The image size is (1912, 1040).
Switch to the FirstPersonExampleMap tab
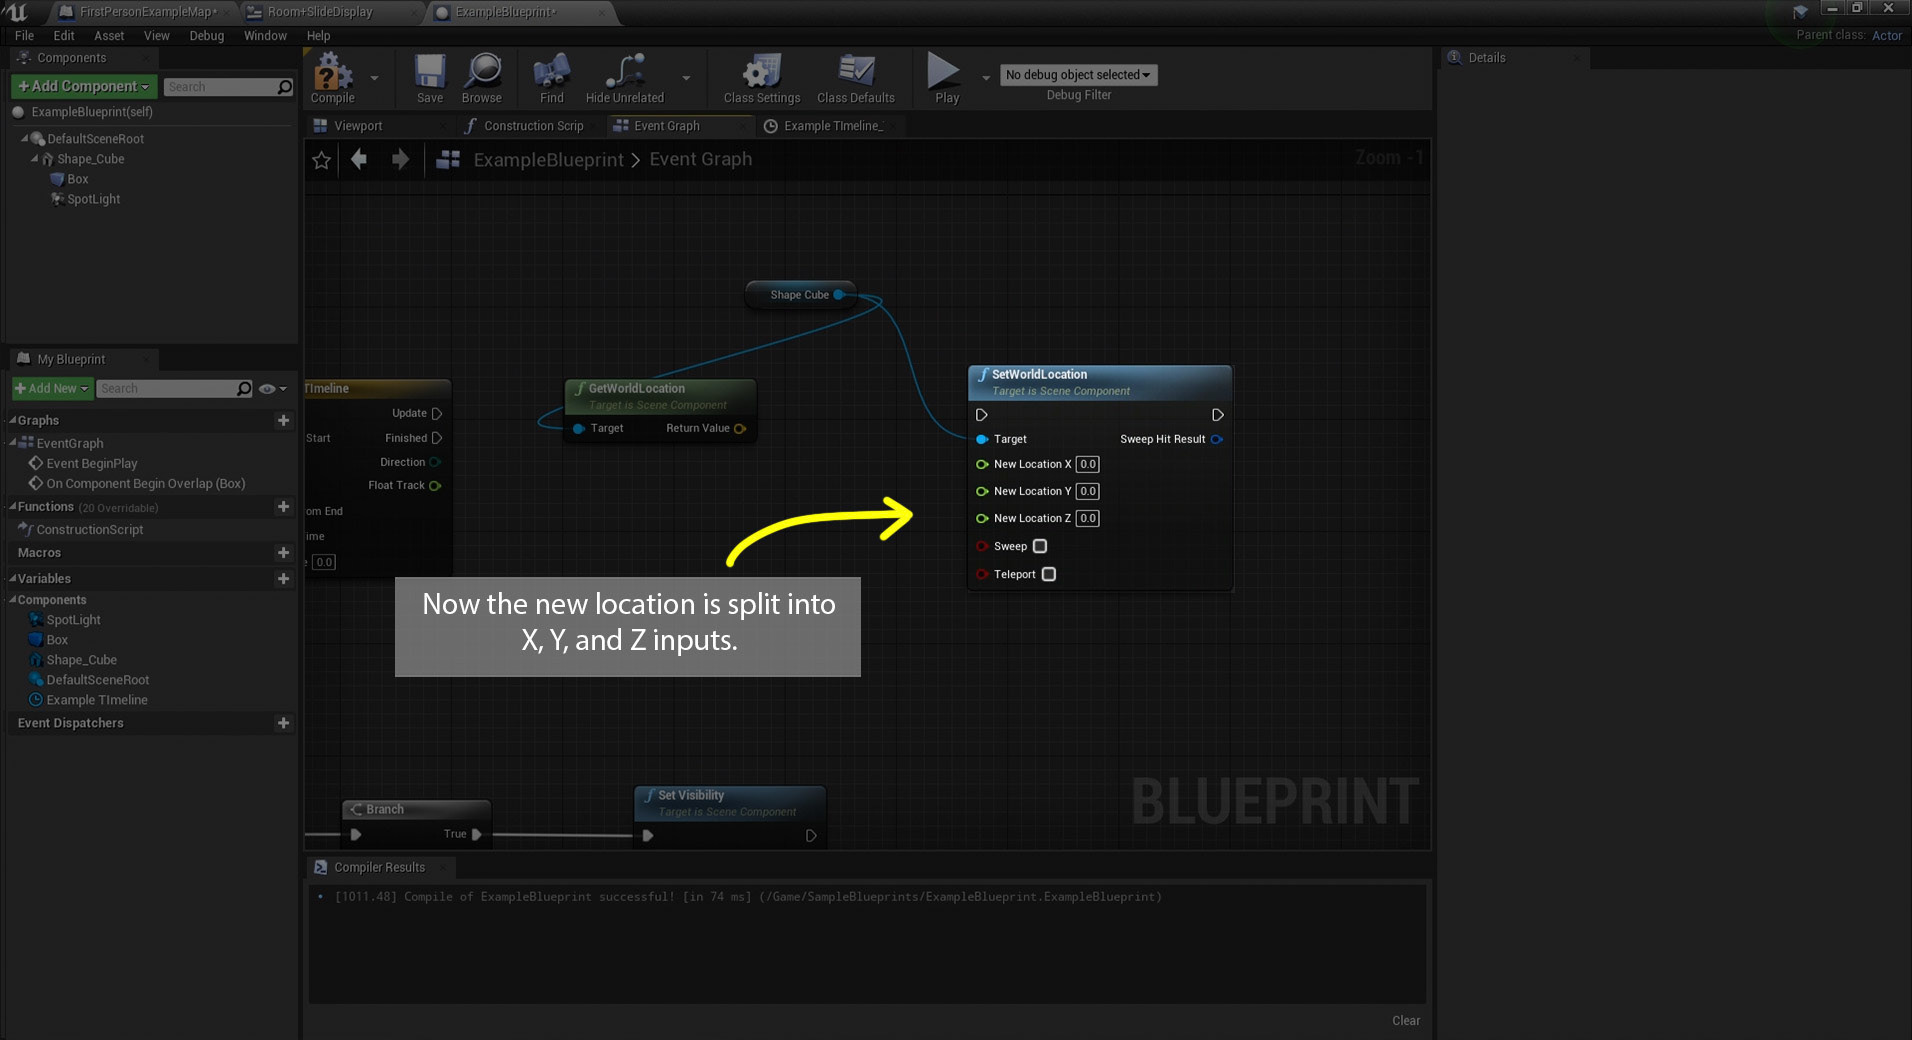point(148,12)
